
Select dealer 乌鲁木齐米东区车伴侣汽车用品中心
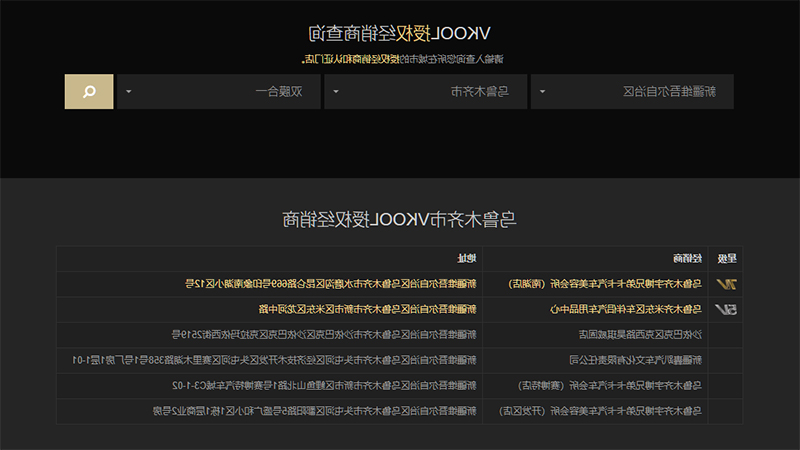pos(626,309)
